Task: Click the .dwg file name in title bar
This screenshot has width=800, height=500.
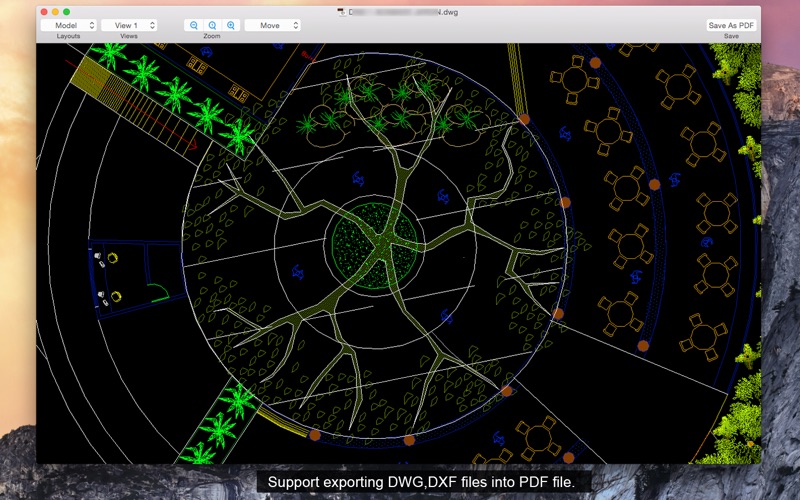Action: [400, 11]
